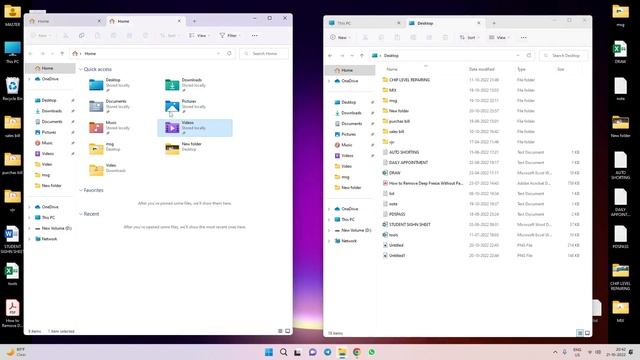
Task: Select How to Remove PDF desktop icon
Action: coord(12,313)
